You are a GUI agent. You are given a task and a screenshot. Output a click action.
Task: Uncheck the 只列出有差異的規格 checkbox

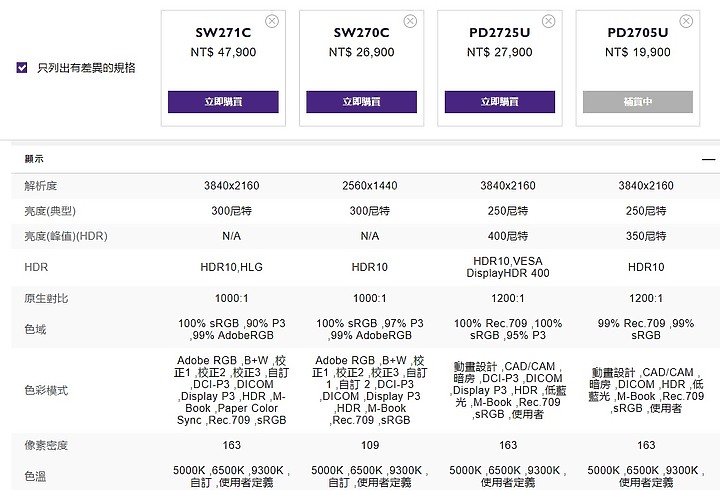22,68
